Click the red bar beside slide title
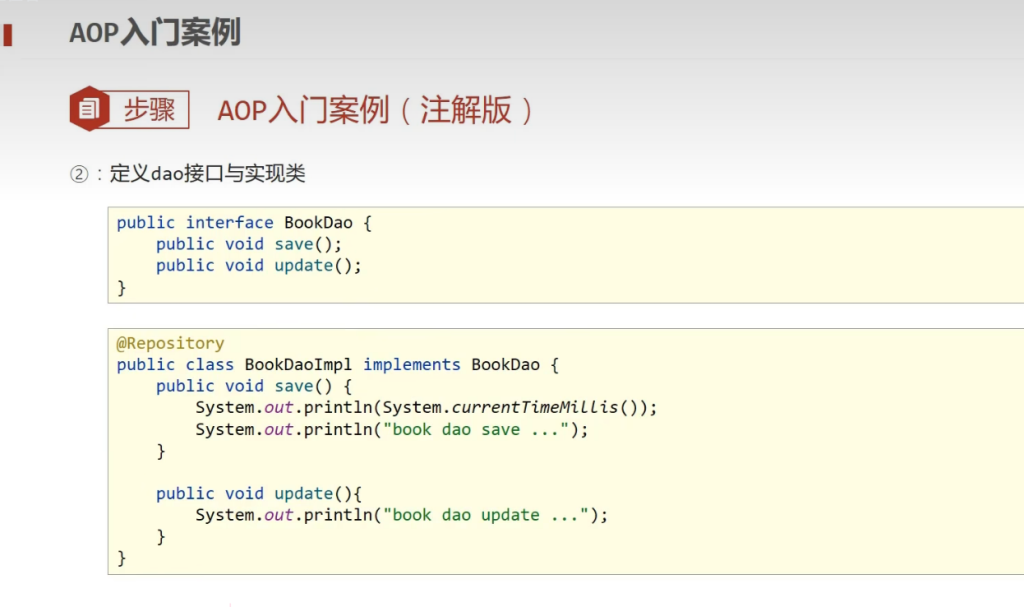Image resolution: width=1024 pixels, height=607 pixels. pyautogui.click(x=8, y=35)
